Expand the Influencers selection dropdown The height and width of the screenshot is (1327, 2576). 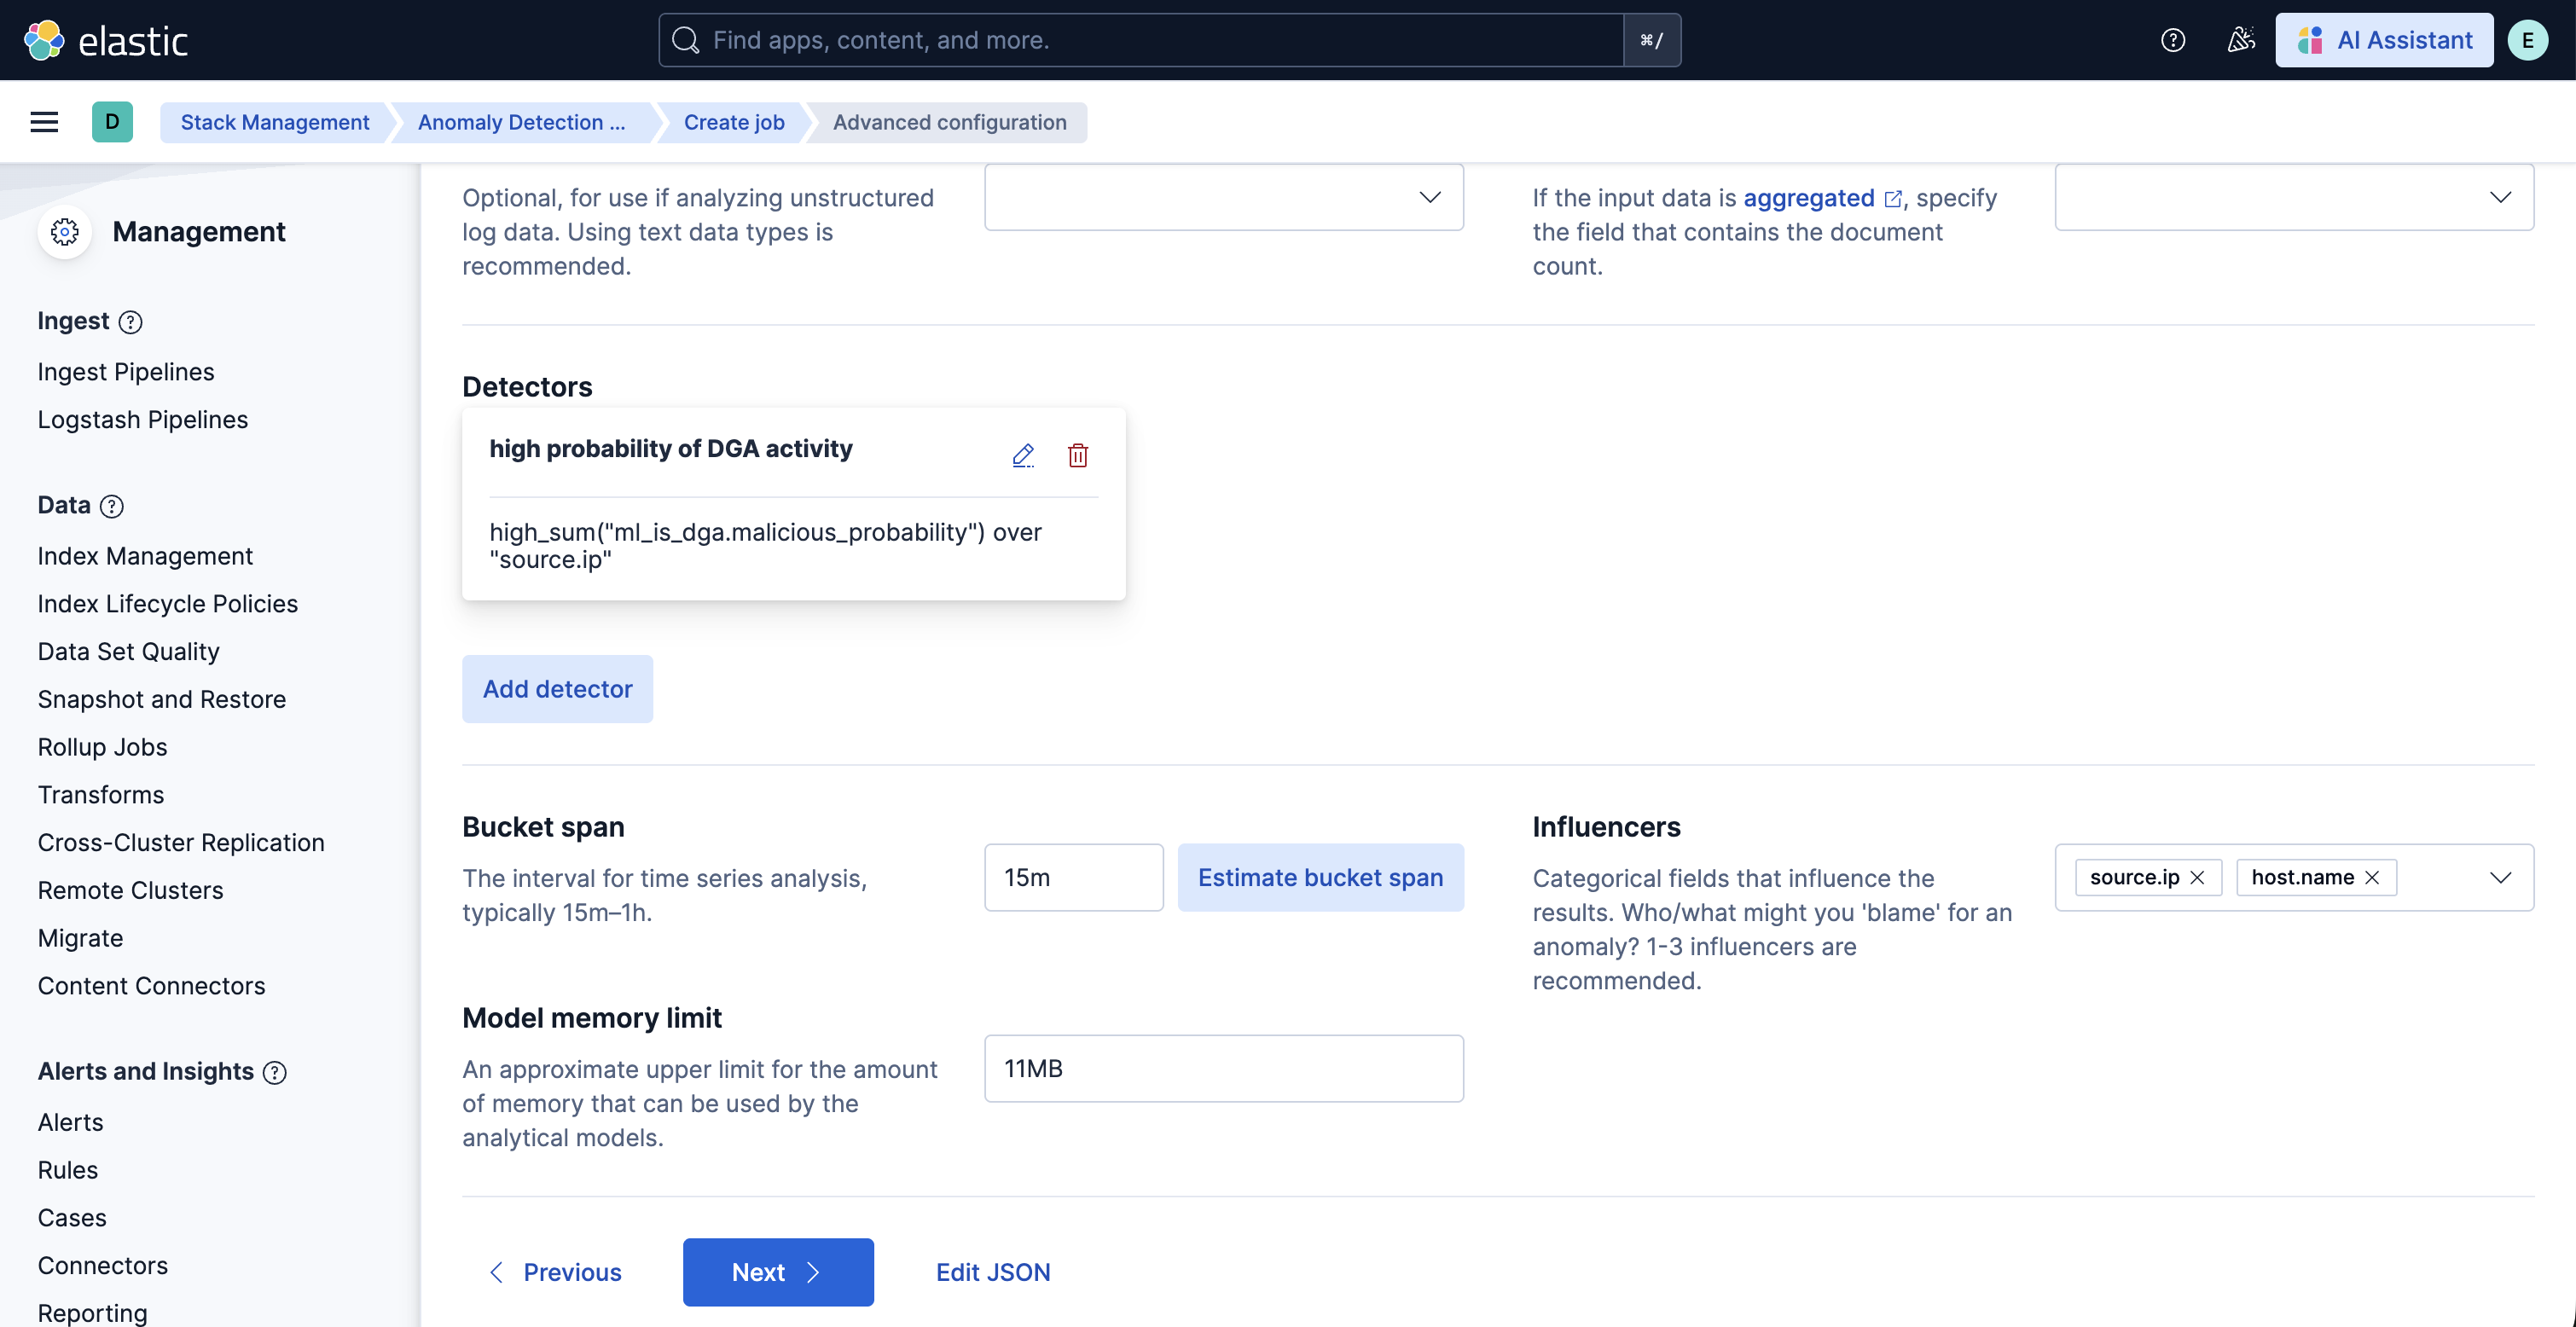pyautogui.click(x=2501, y=877)
